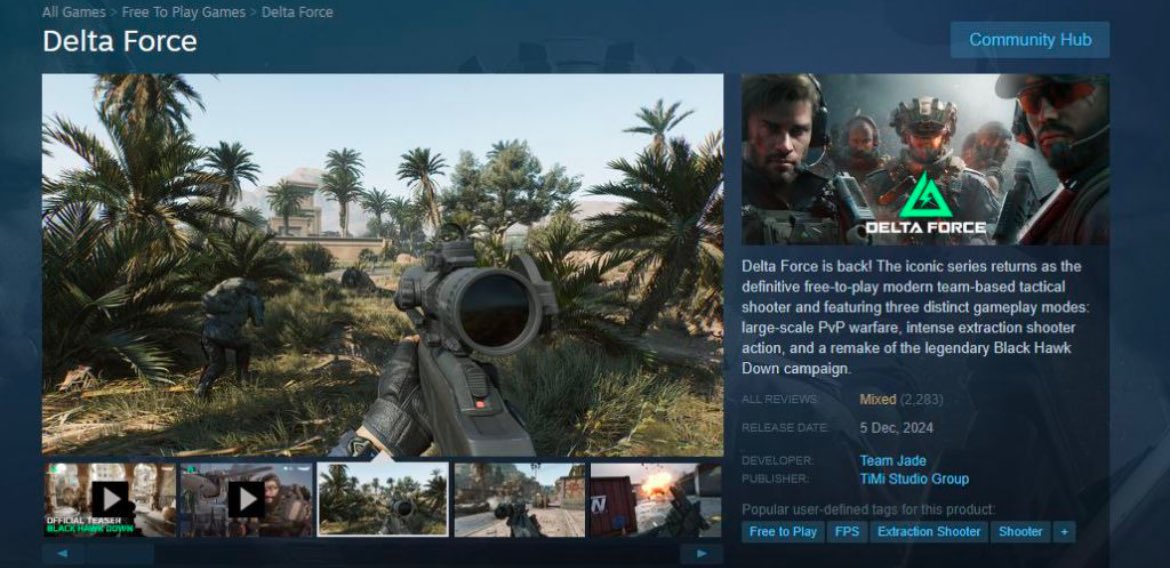Select the palm trees scope screenshot thumbnail
Image resolution: width=1170 pixels, height=568 pixels.
383,499
